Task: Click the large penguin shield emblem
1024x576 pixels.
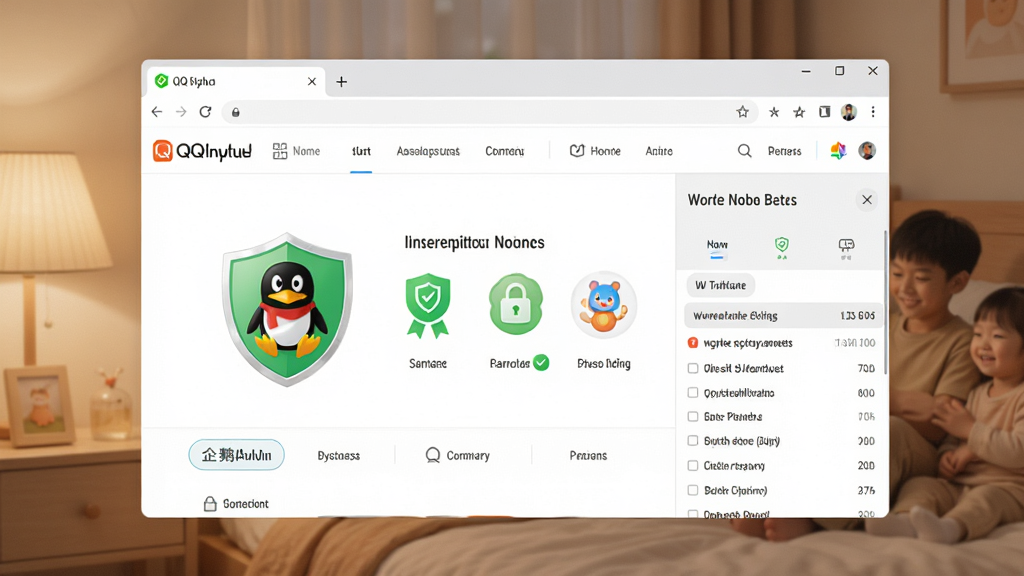Action: pos(287,309)
